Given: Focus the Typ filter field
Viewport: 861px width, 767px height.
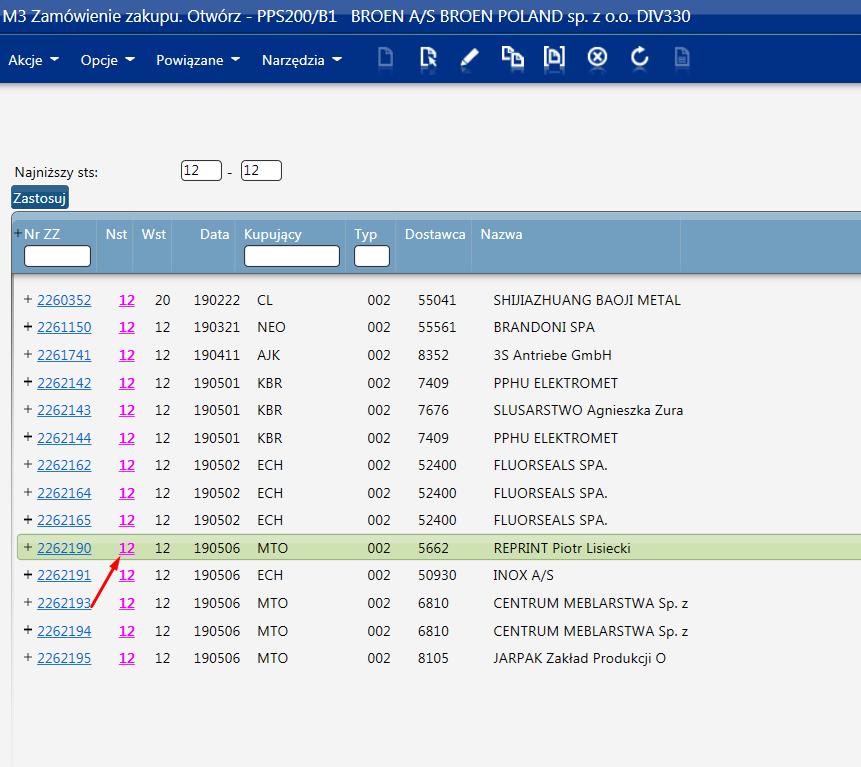Looking at the screenshot, I should click(x=372, y=256).
